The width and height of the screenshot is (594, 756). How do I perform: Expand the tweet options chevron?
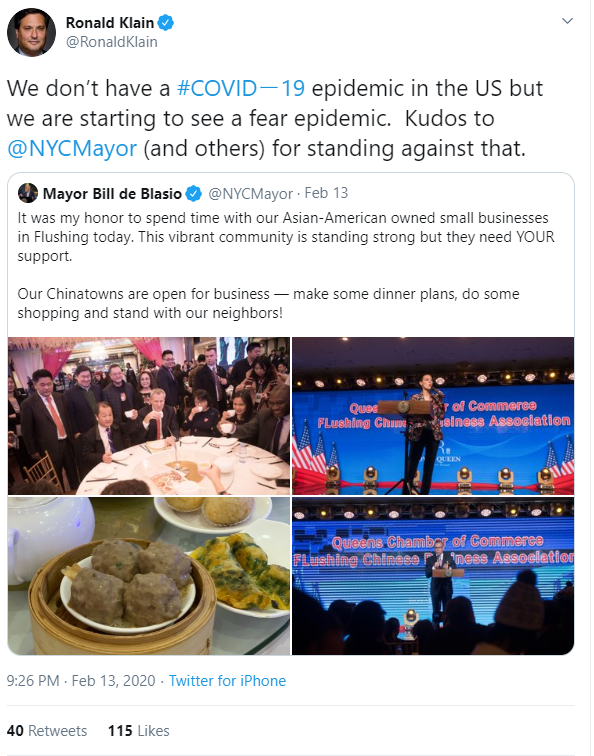(x=567, y=21)
